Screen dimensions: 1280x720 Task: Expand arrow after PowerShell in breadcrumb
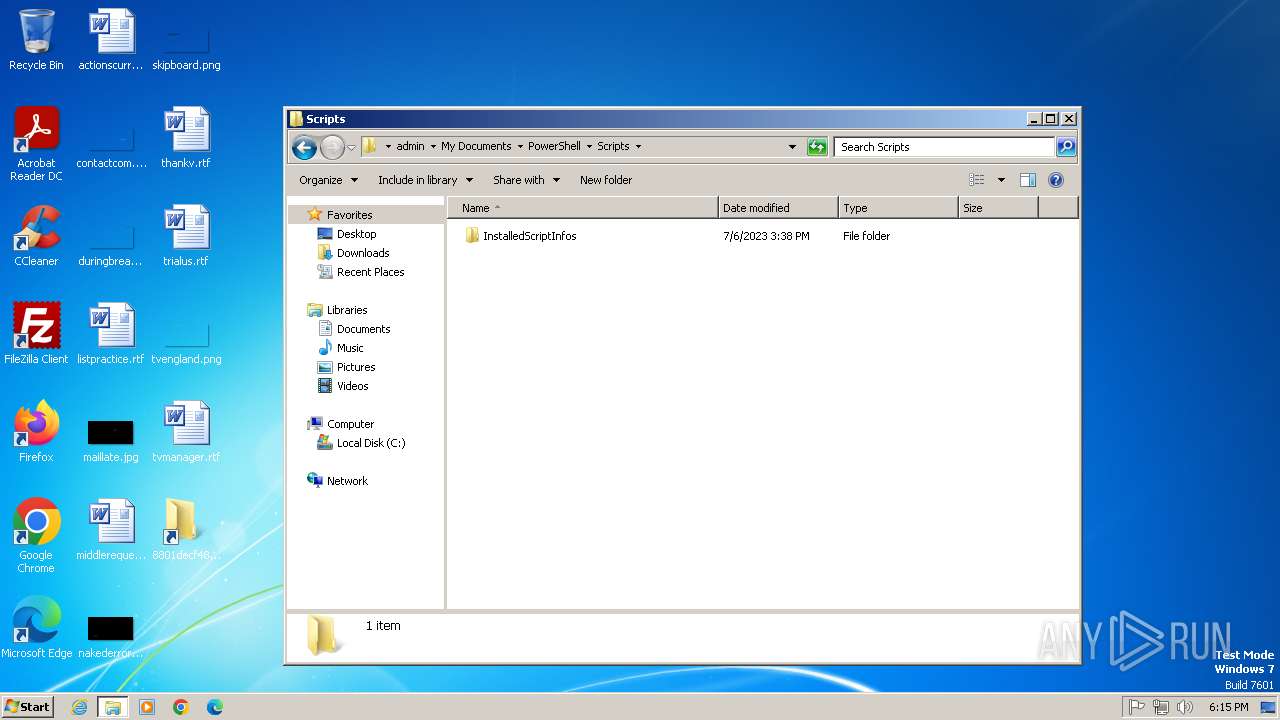click(589, 146)
